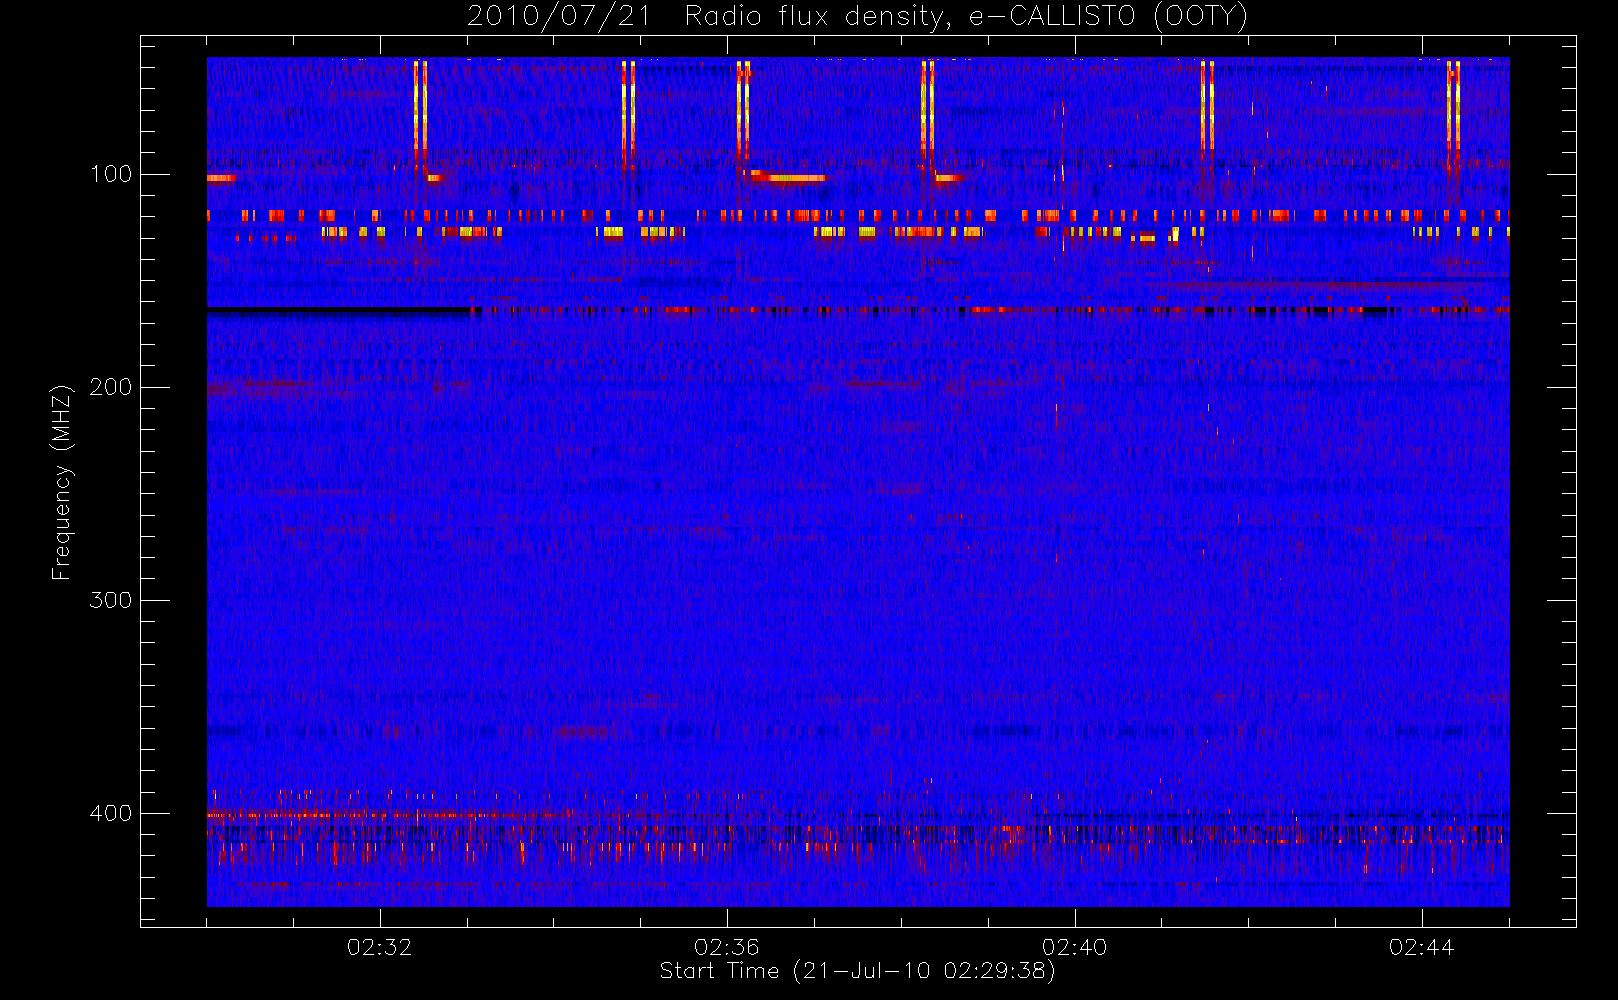Click the 200 frequency tick label
1618x1000 pixels.
111,387
